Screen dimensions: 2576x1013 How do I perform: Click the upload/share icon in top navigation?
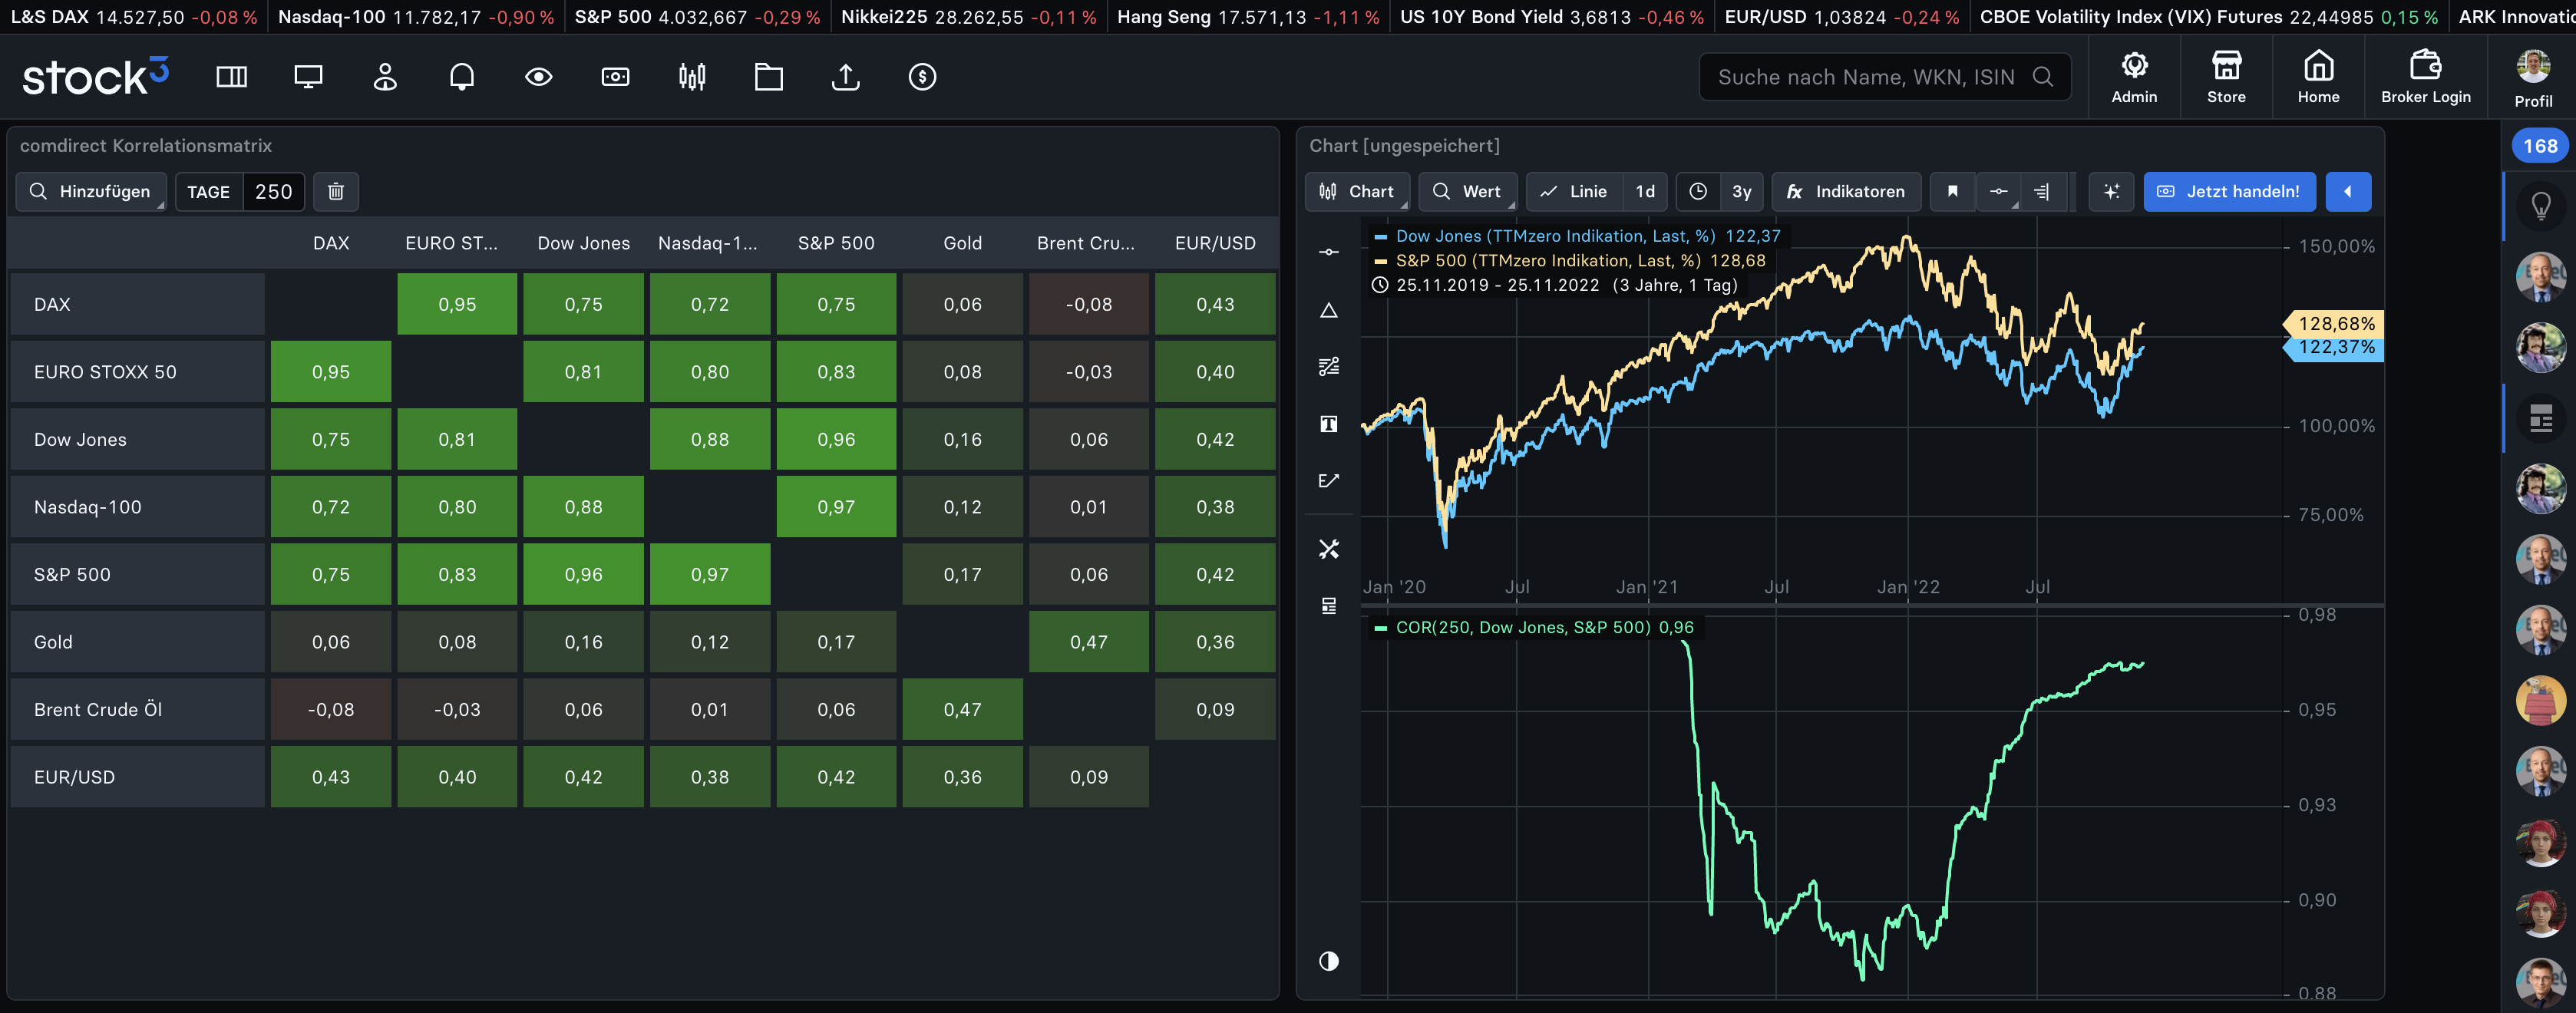tap(846, 77)
